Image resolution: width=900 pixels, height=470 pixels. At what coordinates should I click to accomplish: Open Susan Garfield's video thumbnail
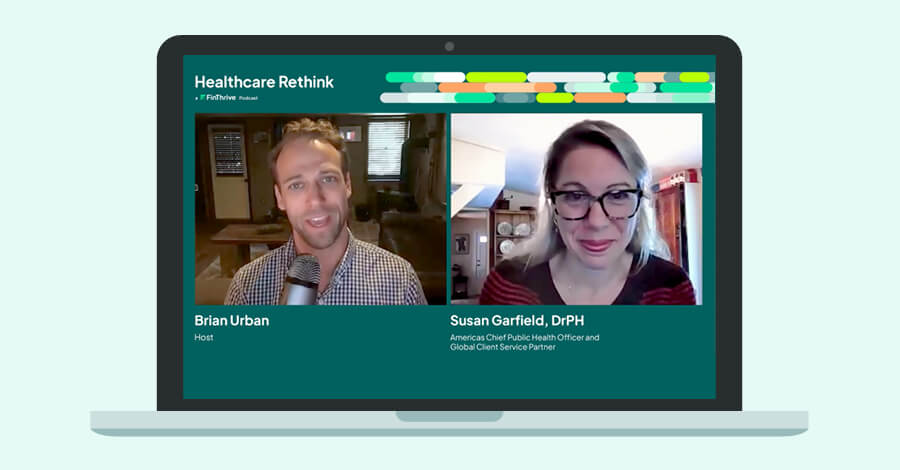[x=576, y=208]
